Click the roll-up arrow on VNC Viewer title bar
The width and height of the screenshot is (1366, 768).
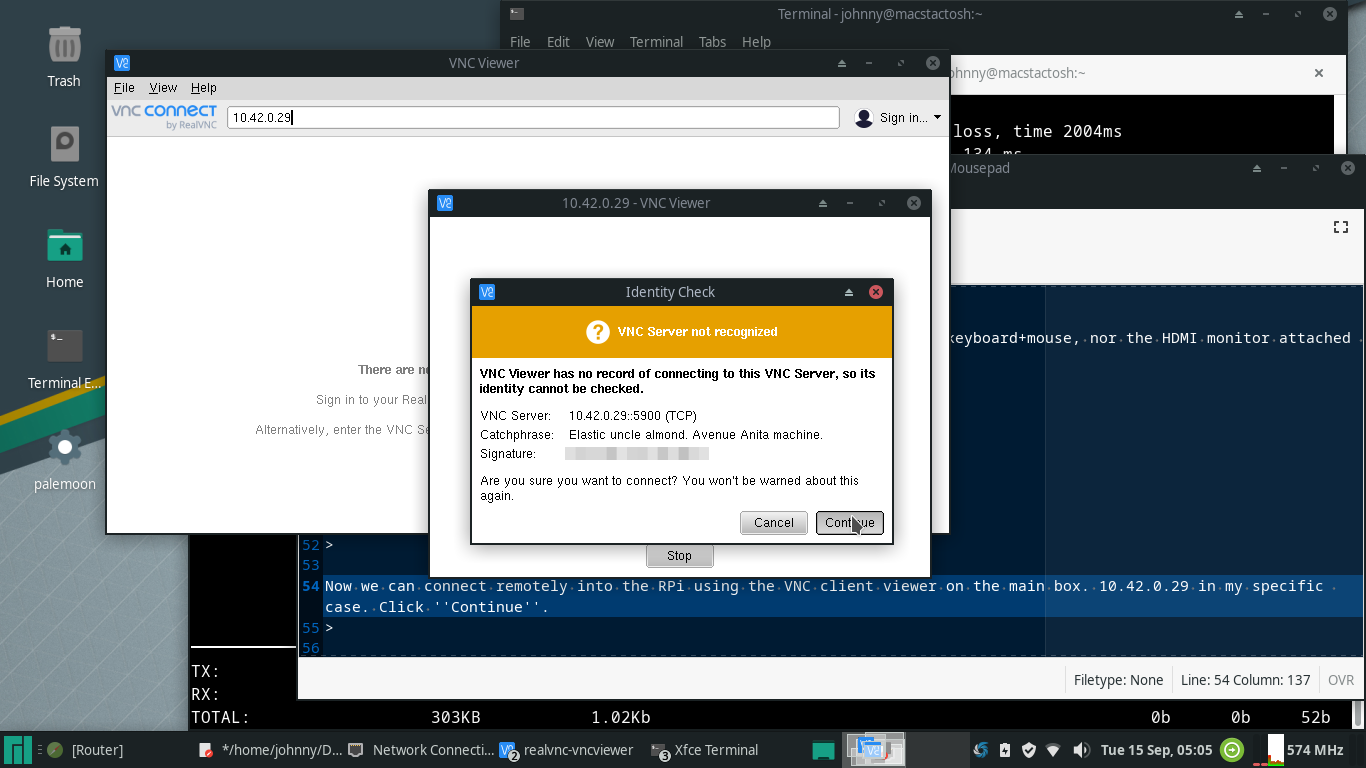pyautogui.click(x=842, y=63)
